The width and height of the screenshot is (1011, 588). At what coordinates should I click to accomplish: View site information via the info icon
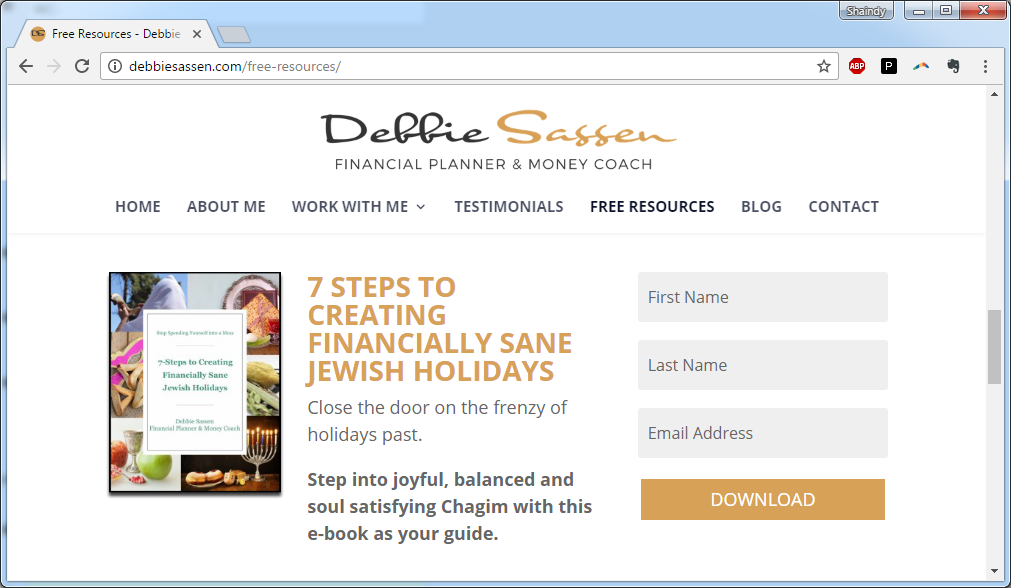115,66
